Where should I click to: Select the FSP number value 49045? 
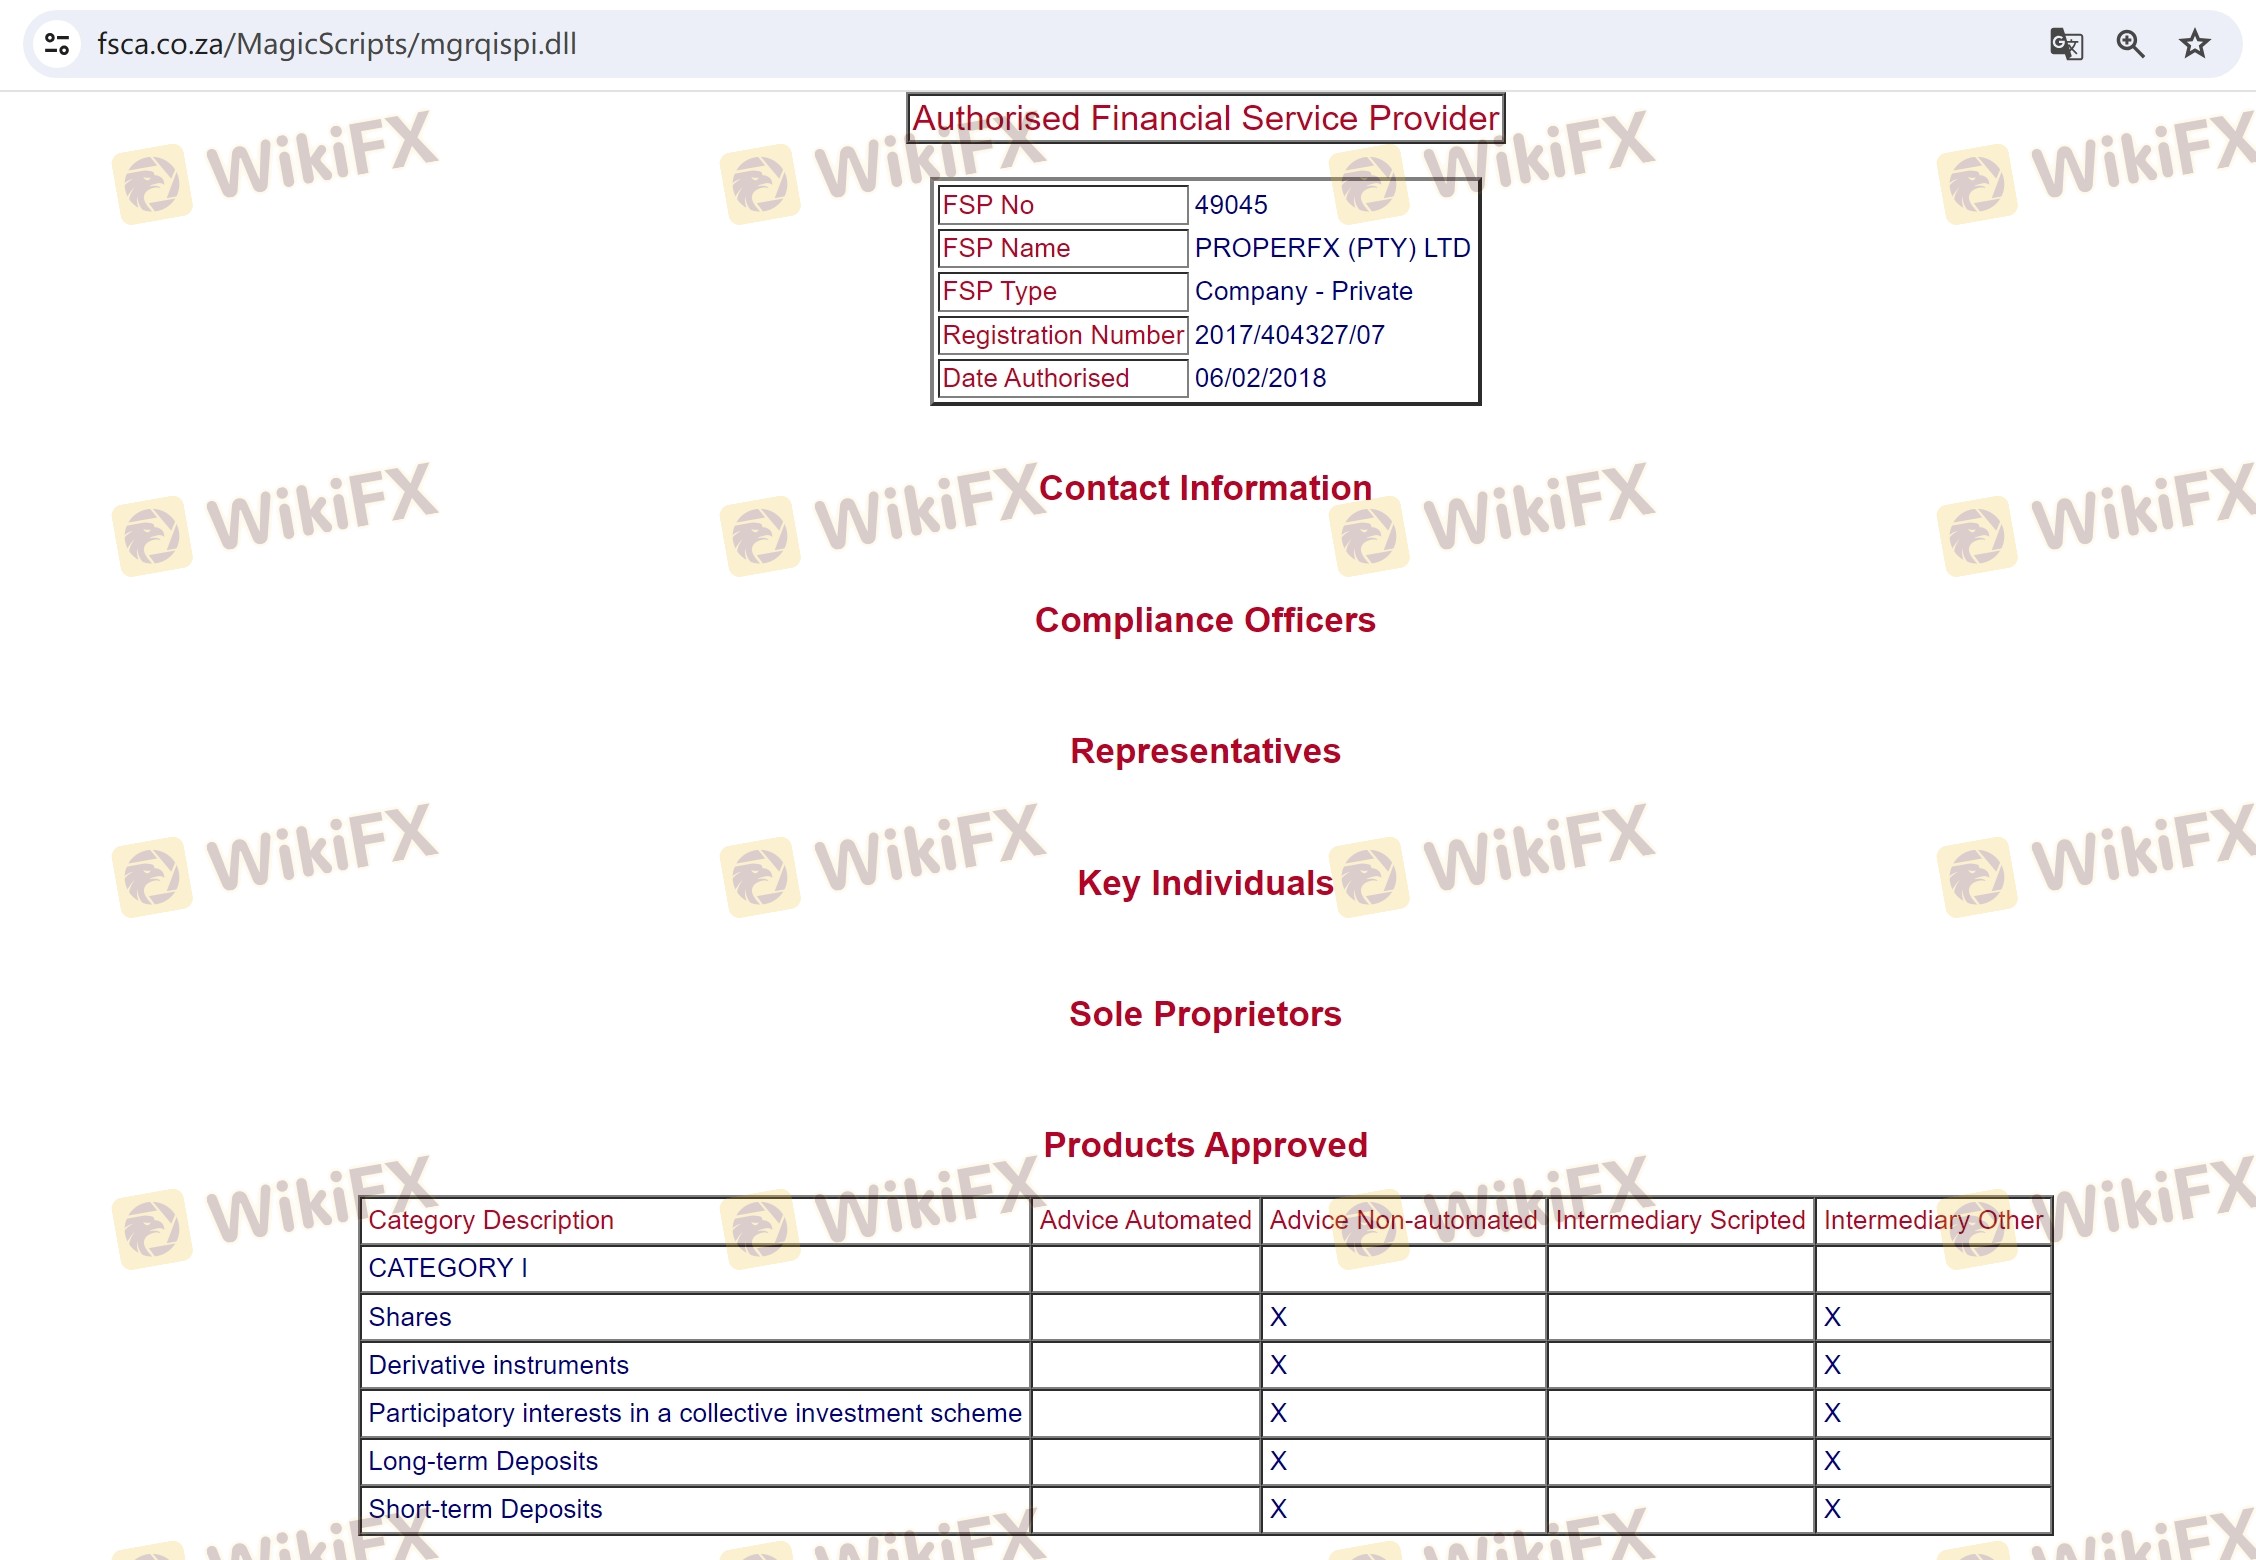(x=1231, y=205)
